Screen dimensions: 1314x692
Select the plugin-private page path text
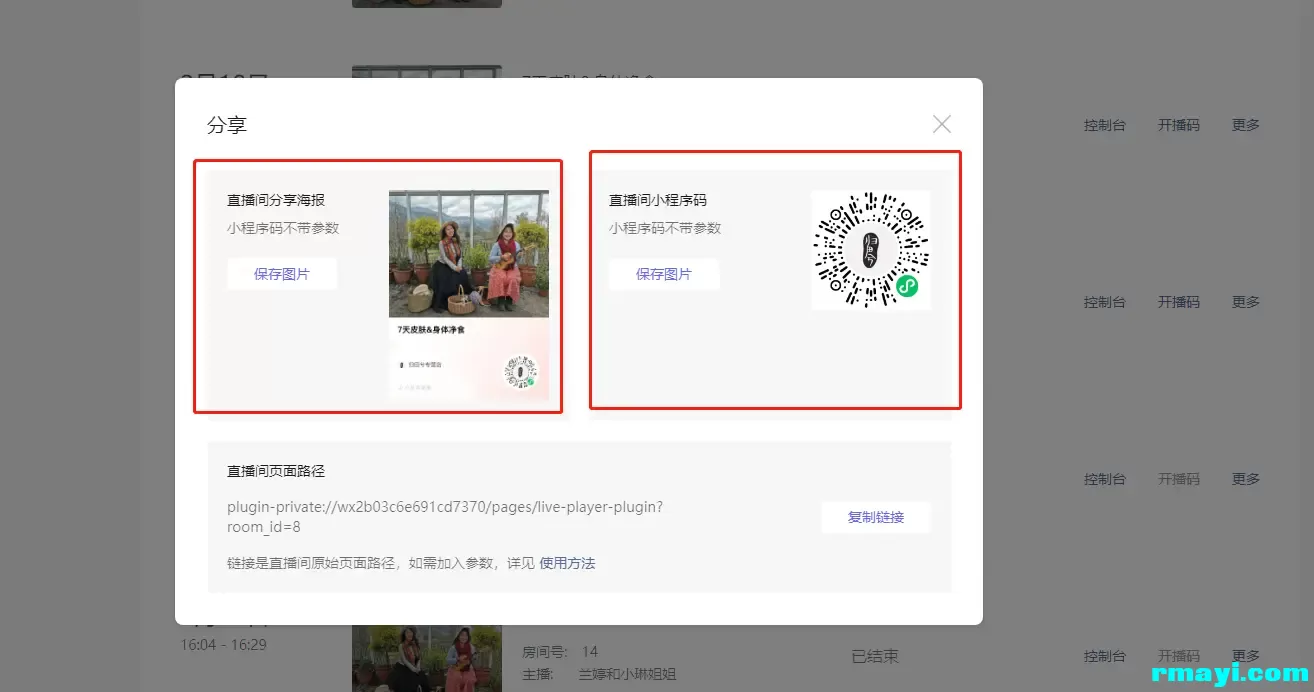[x=445, y=517]
